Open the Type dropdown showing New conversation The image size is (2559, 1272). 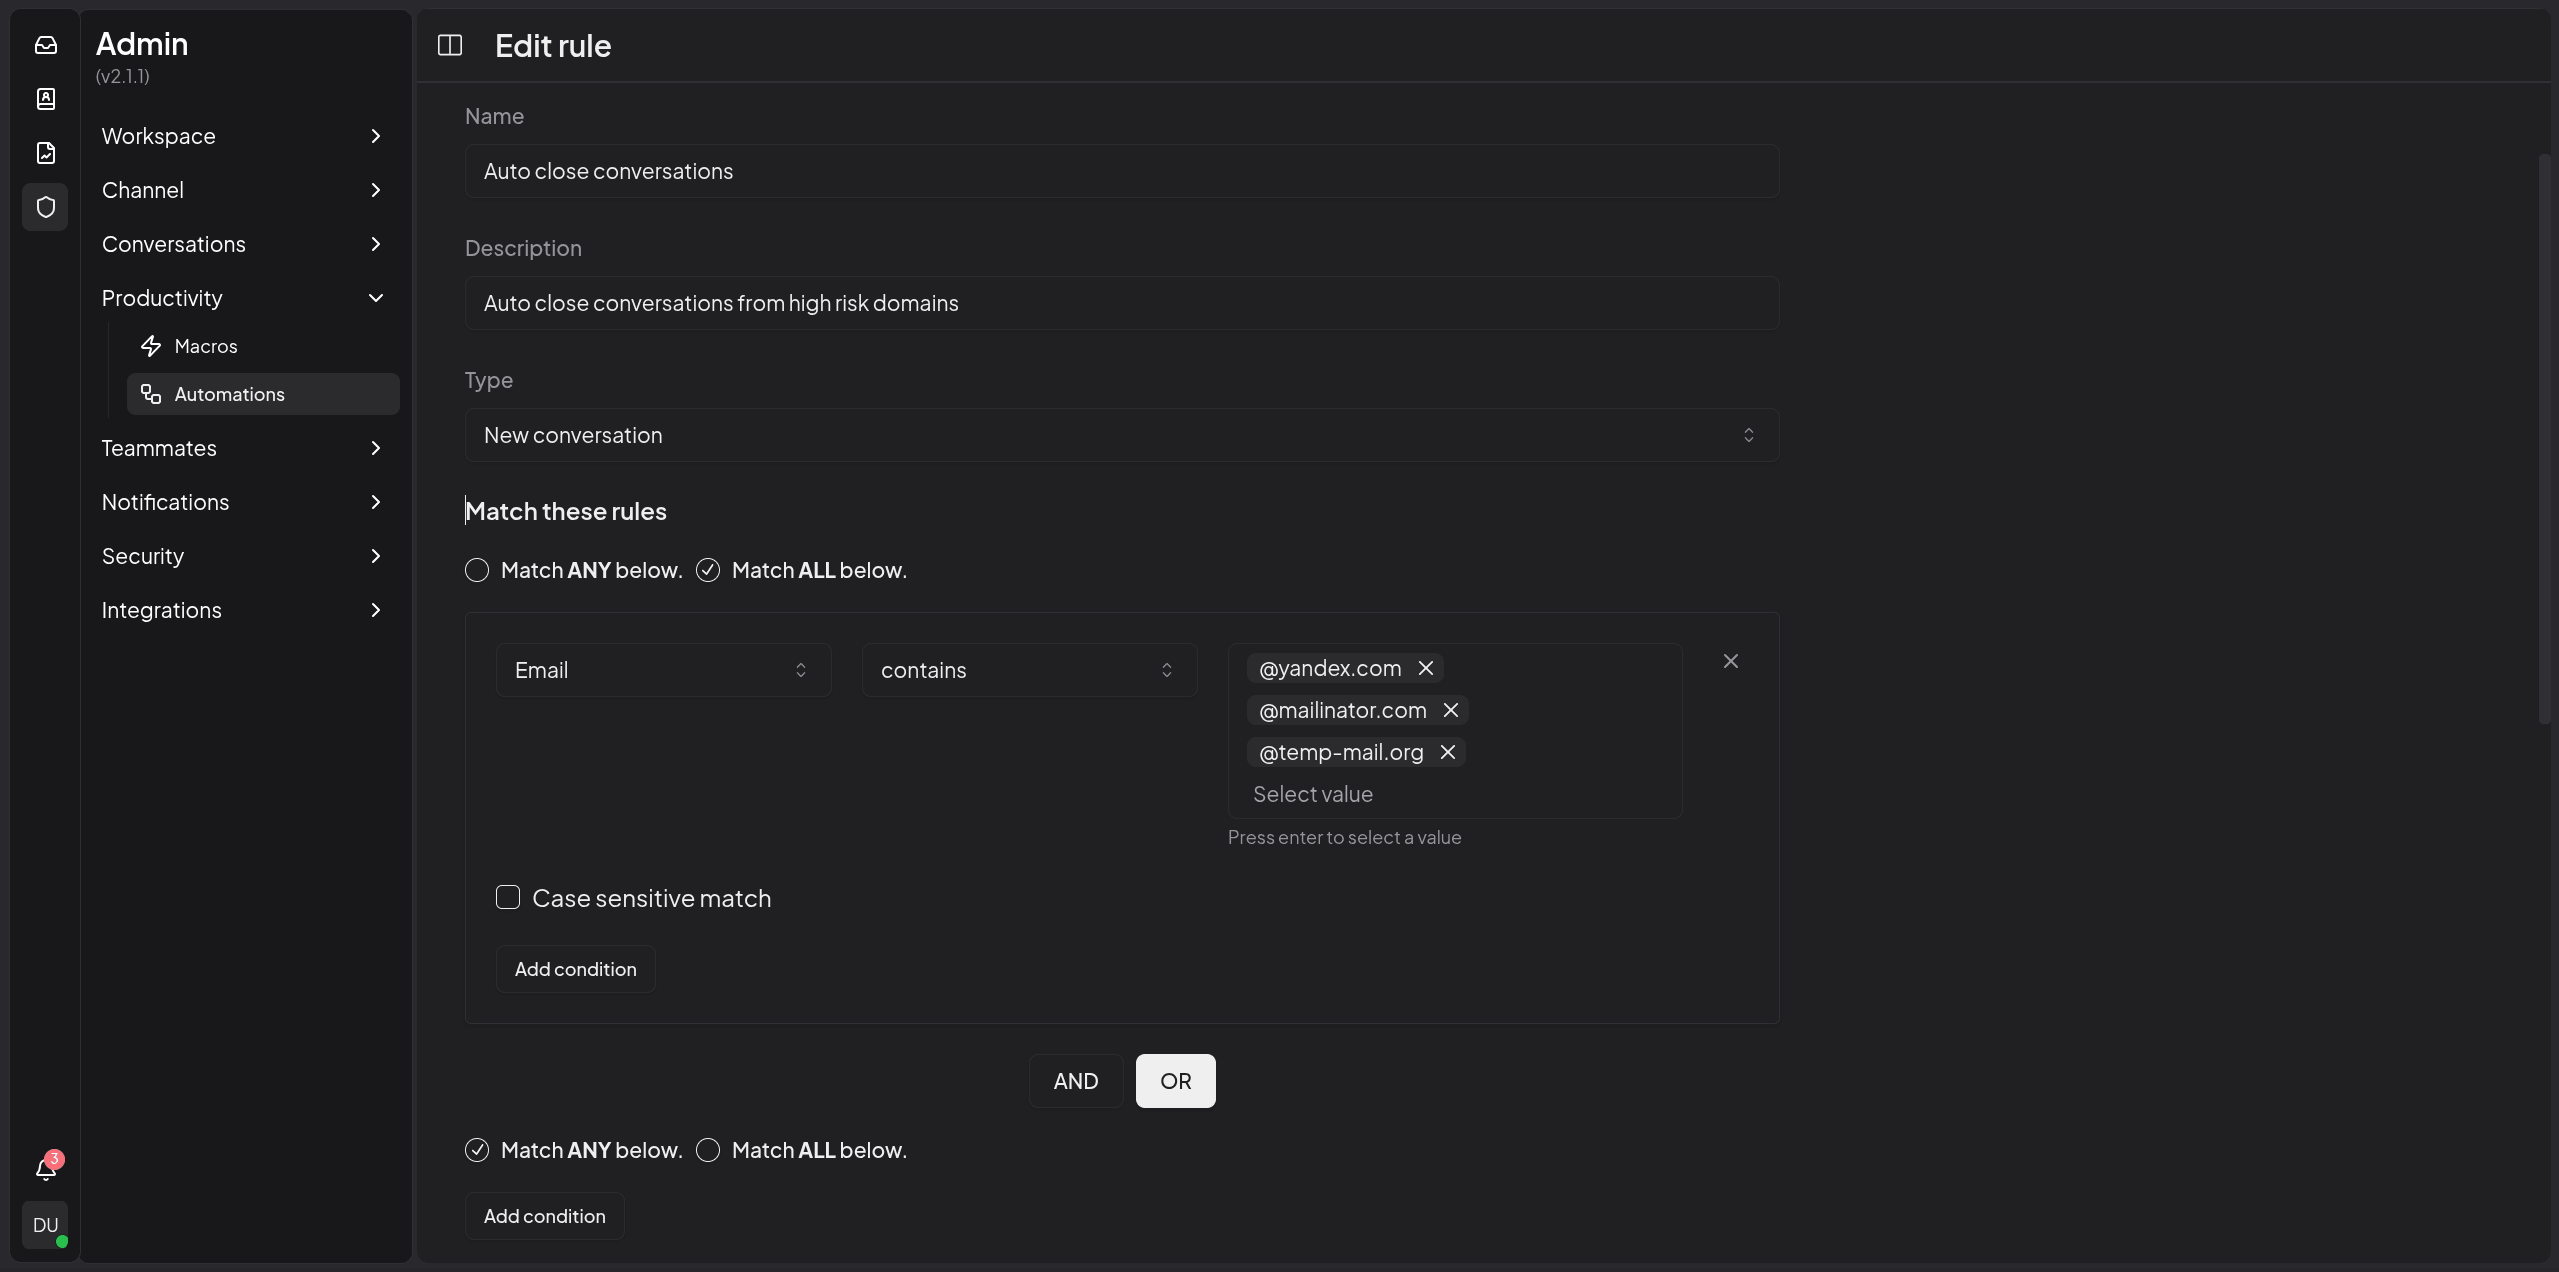(x=1121, y=435)
